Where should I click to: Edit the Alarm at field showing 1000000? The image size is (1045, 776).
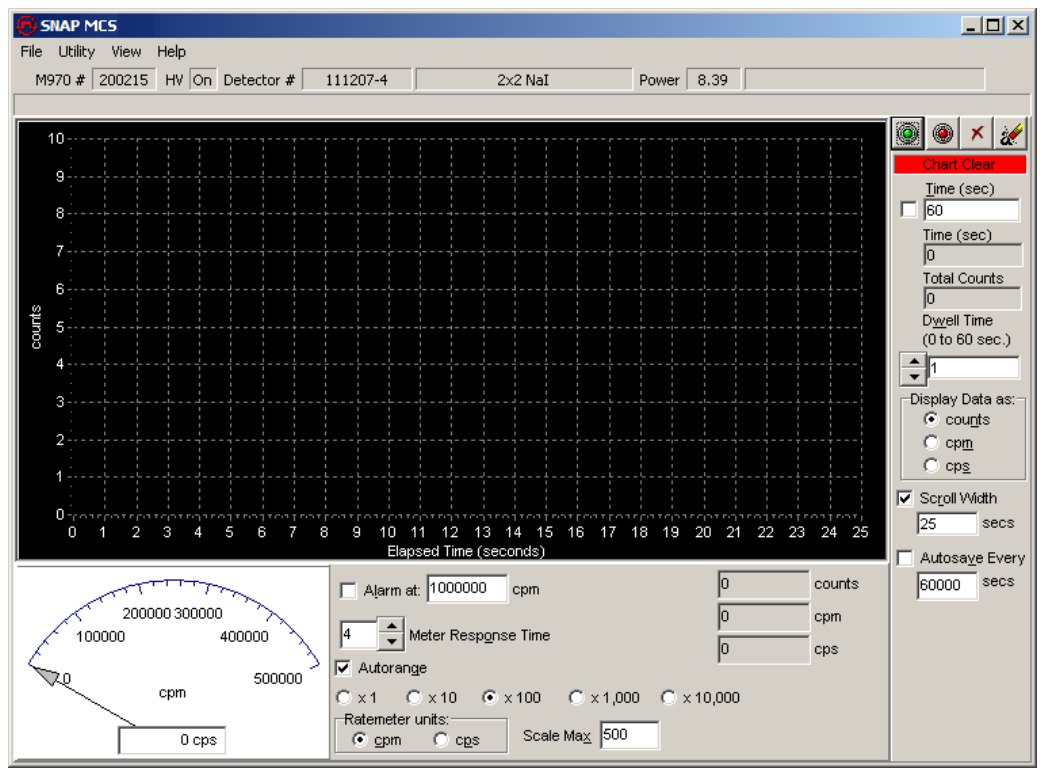tap(467, 589)
